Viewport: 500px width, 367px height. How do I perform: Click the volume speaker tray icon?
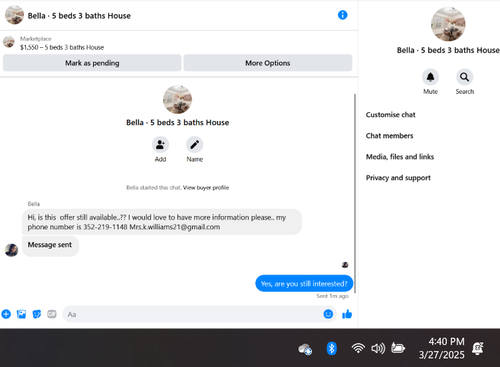click(378, 348)
